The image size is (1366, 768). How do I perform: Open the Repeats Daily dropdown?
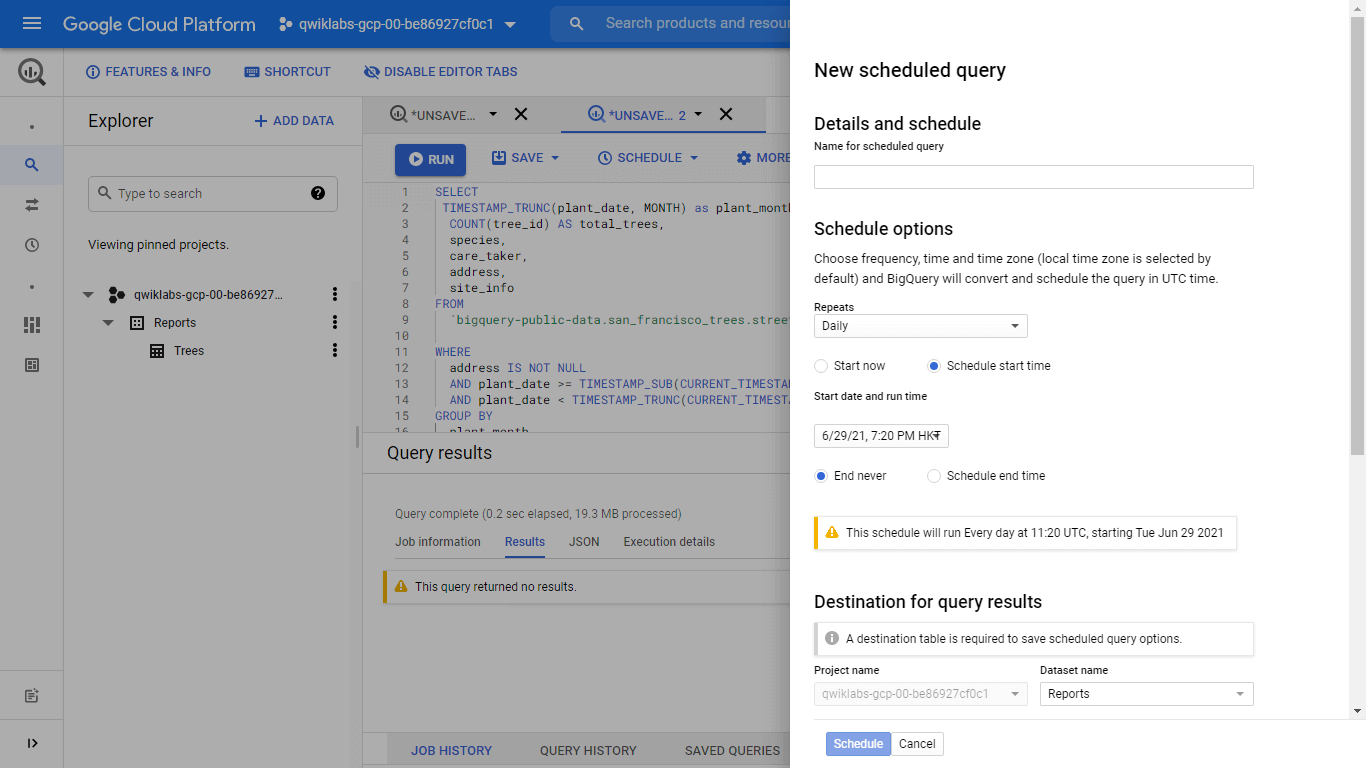tap(920, 326)
